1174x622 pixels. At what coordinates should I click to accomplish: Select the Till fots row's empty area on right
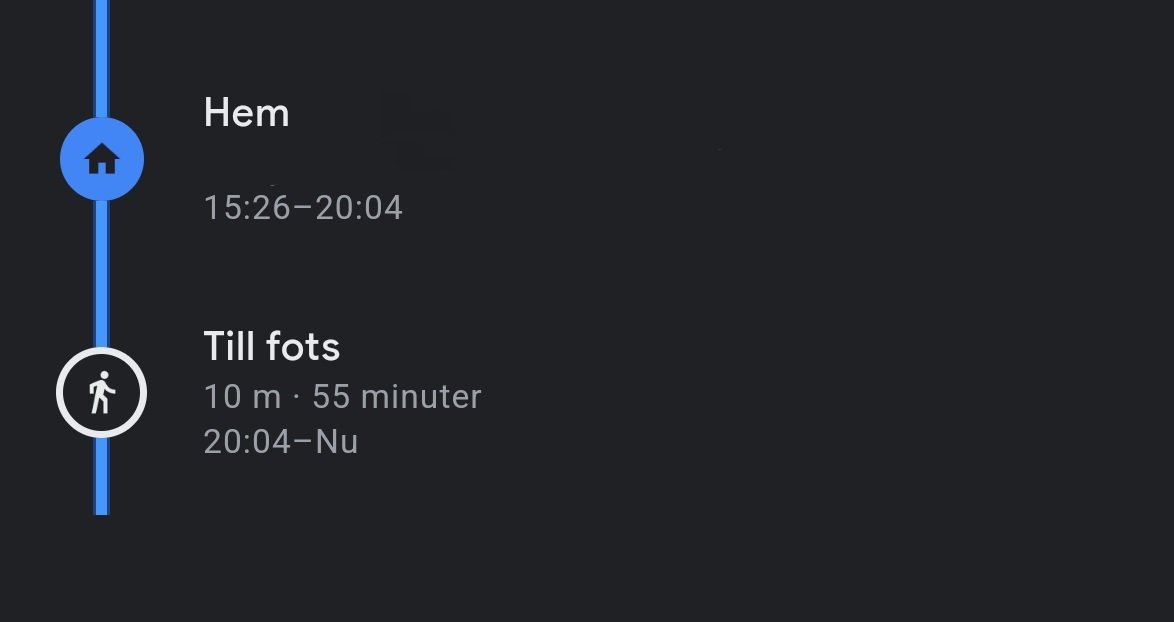point(824,392)
